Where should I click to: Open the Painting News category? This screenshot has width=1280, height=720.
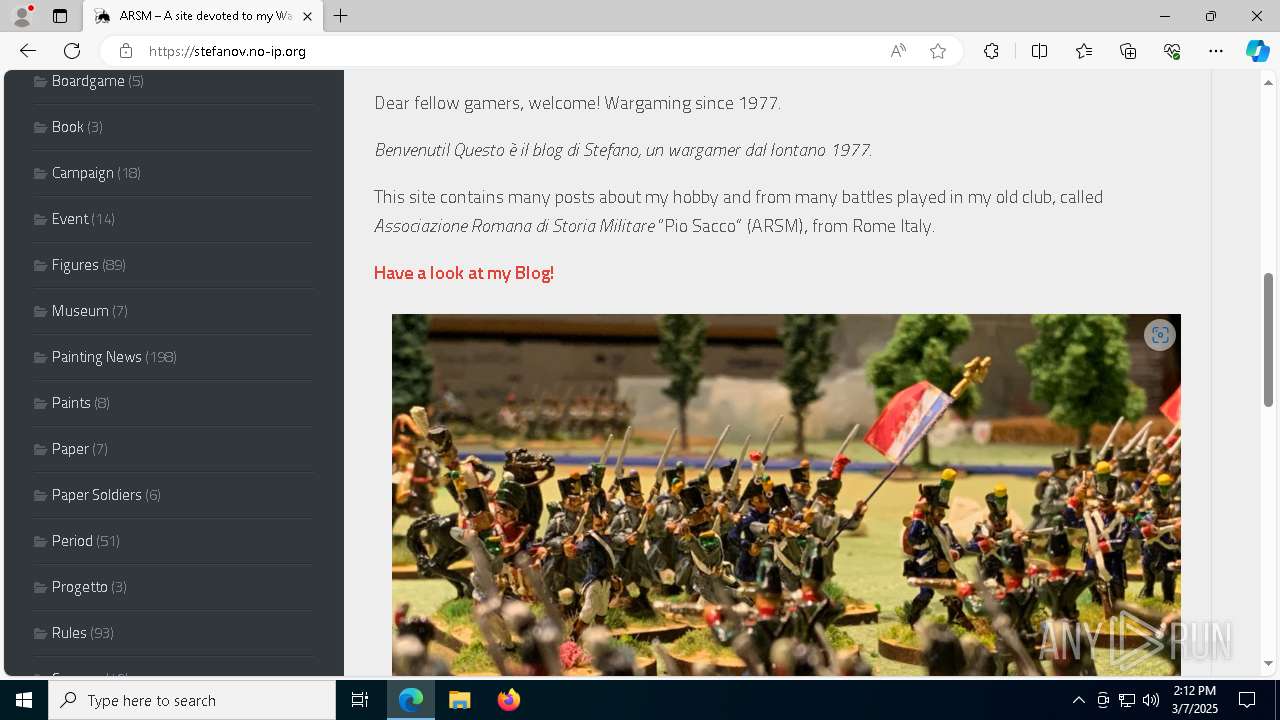97,357
